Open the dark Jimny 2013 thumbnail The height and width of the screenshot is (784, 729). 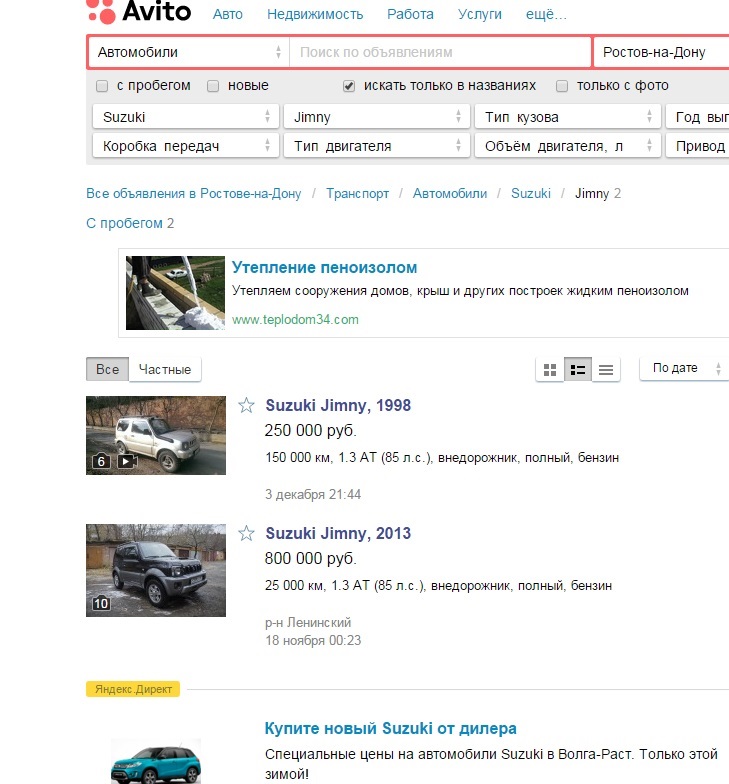click(156, 570)
